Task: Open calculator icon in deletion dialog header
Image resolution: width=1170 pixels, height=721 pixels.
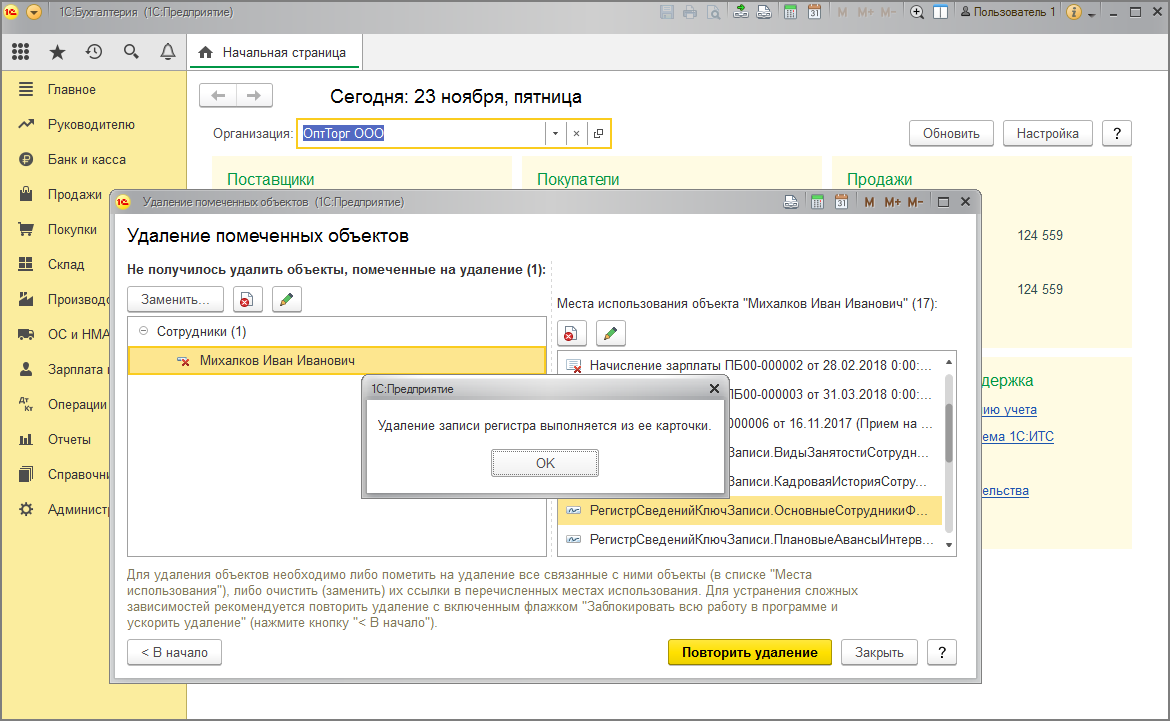Action: point(818,202)
